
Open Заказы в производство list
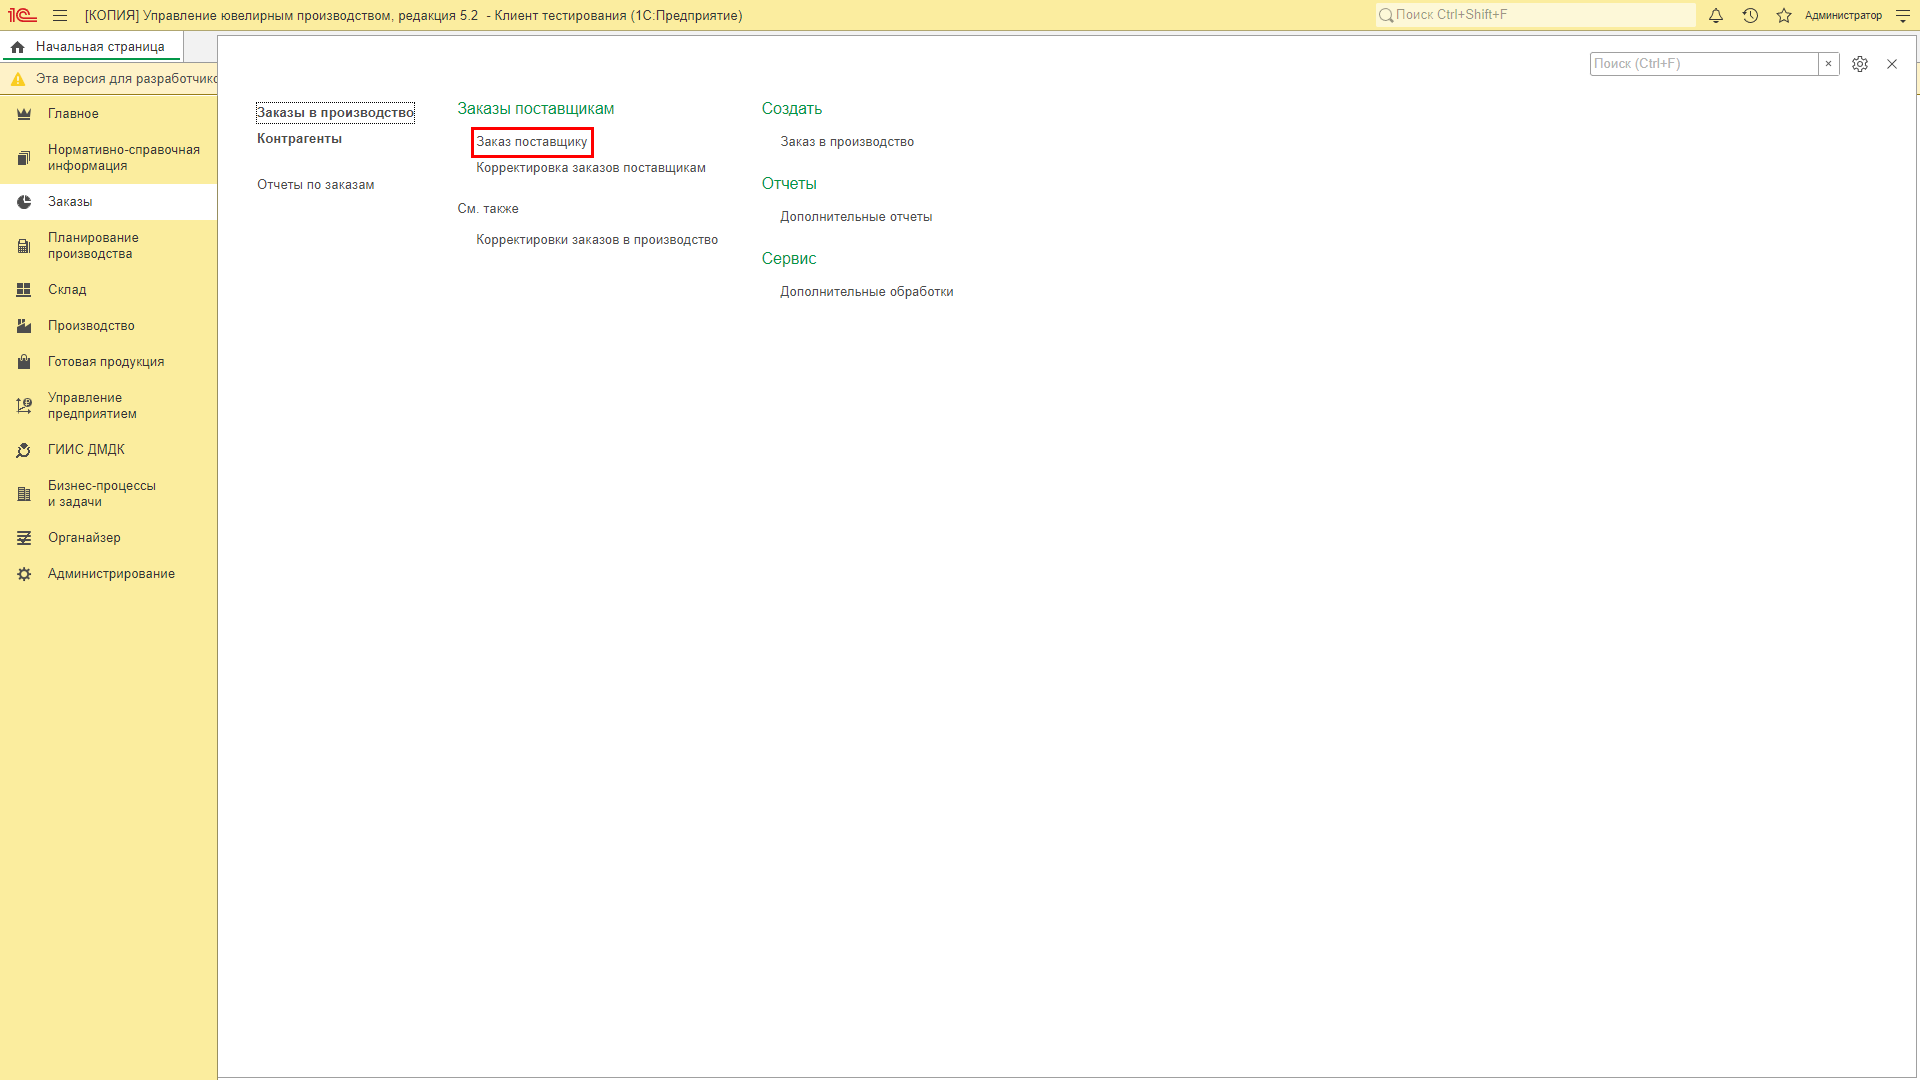[x=335, y=113]
